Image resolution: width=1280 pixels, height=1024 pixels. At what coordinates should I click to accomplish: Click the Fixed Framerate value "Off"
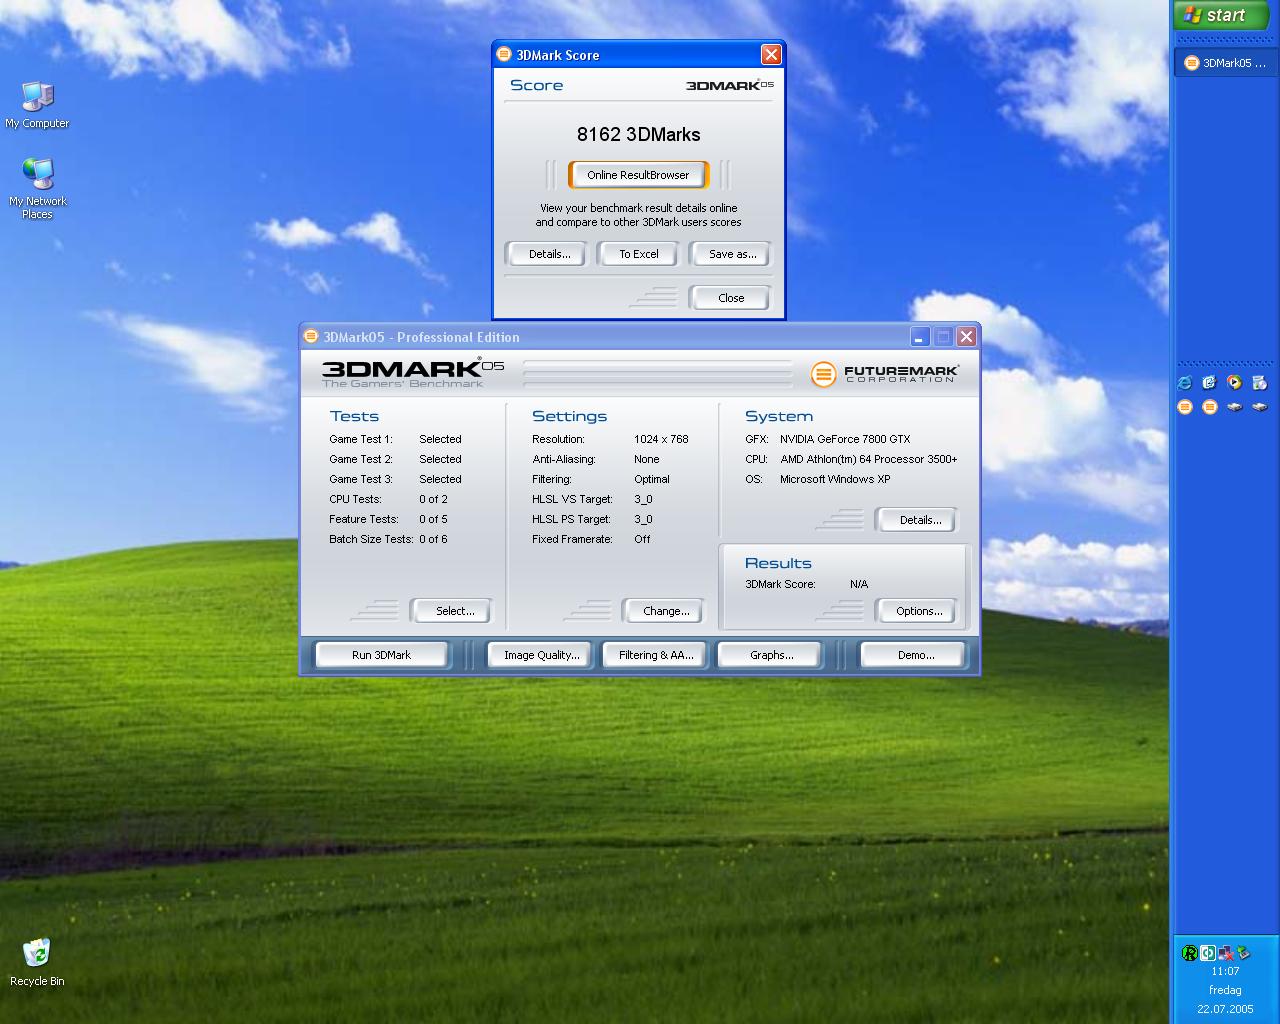pos(642,539)
